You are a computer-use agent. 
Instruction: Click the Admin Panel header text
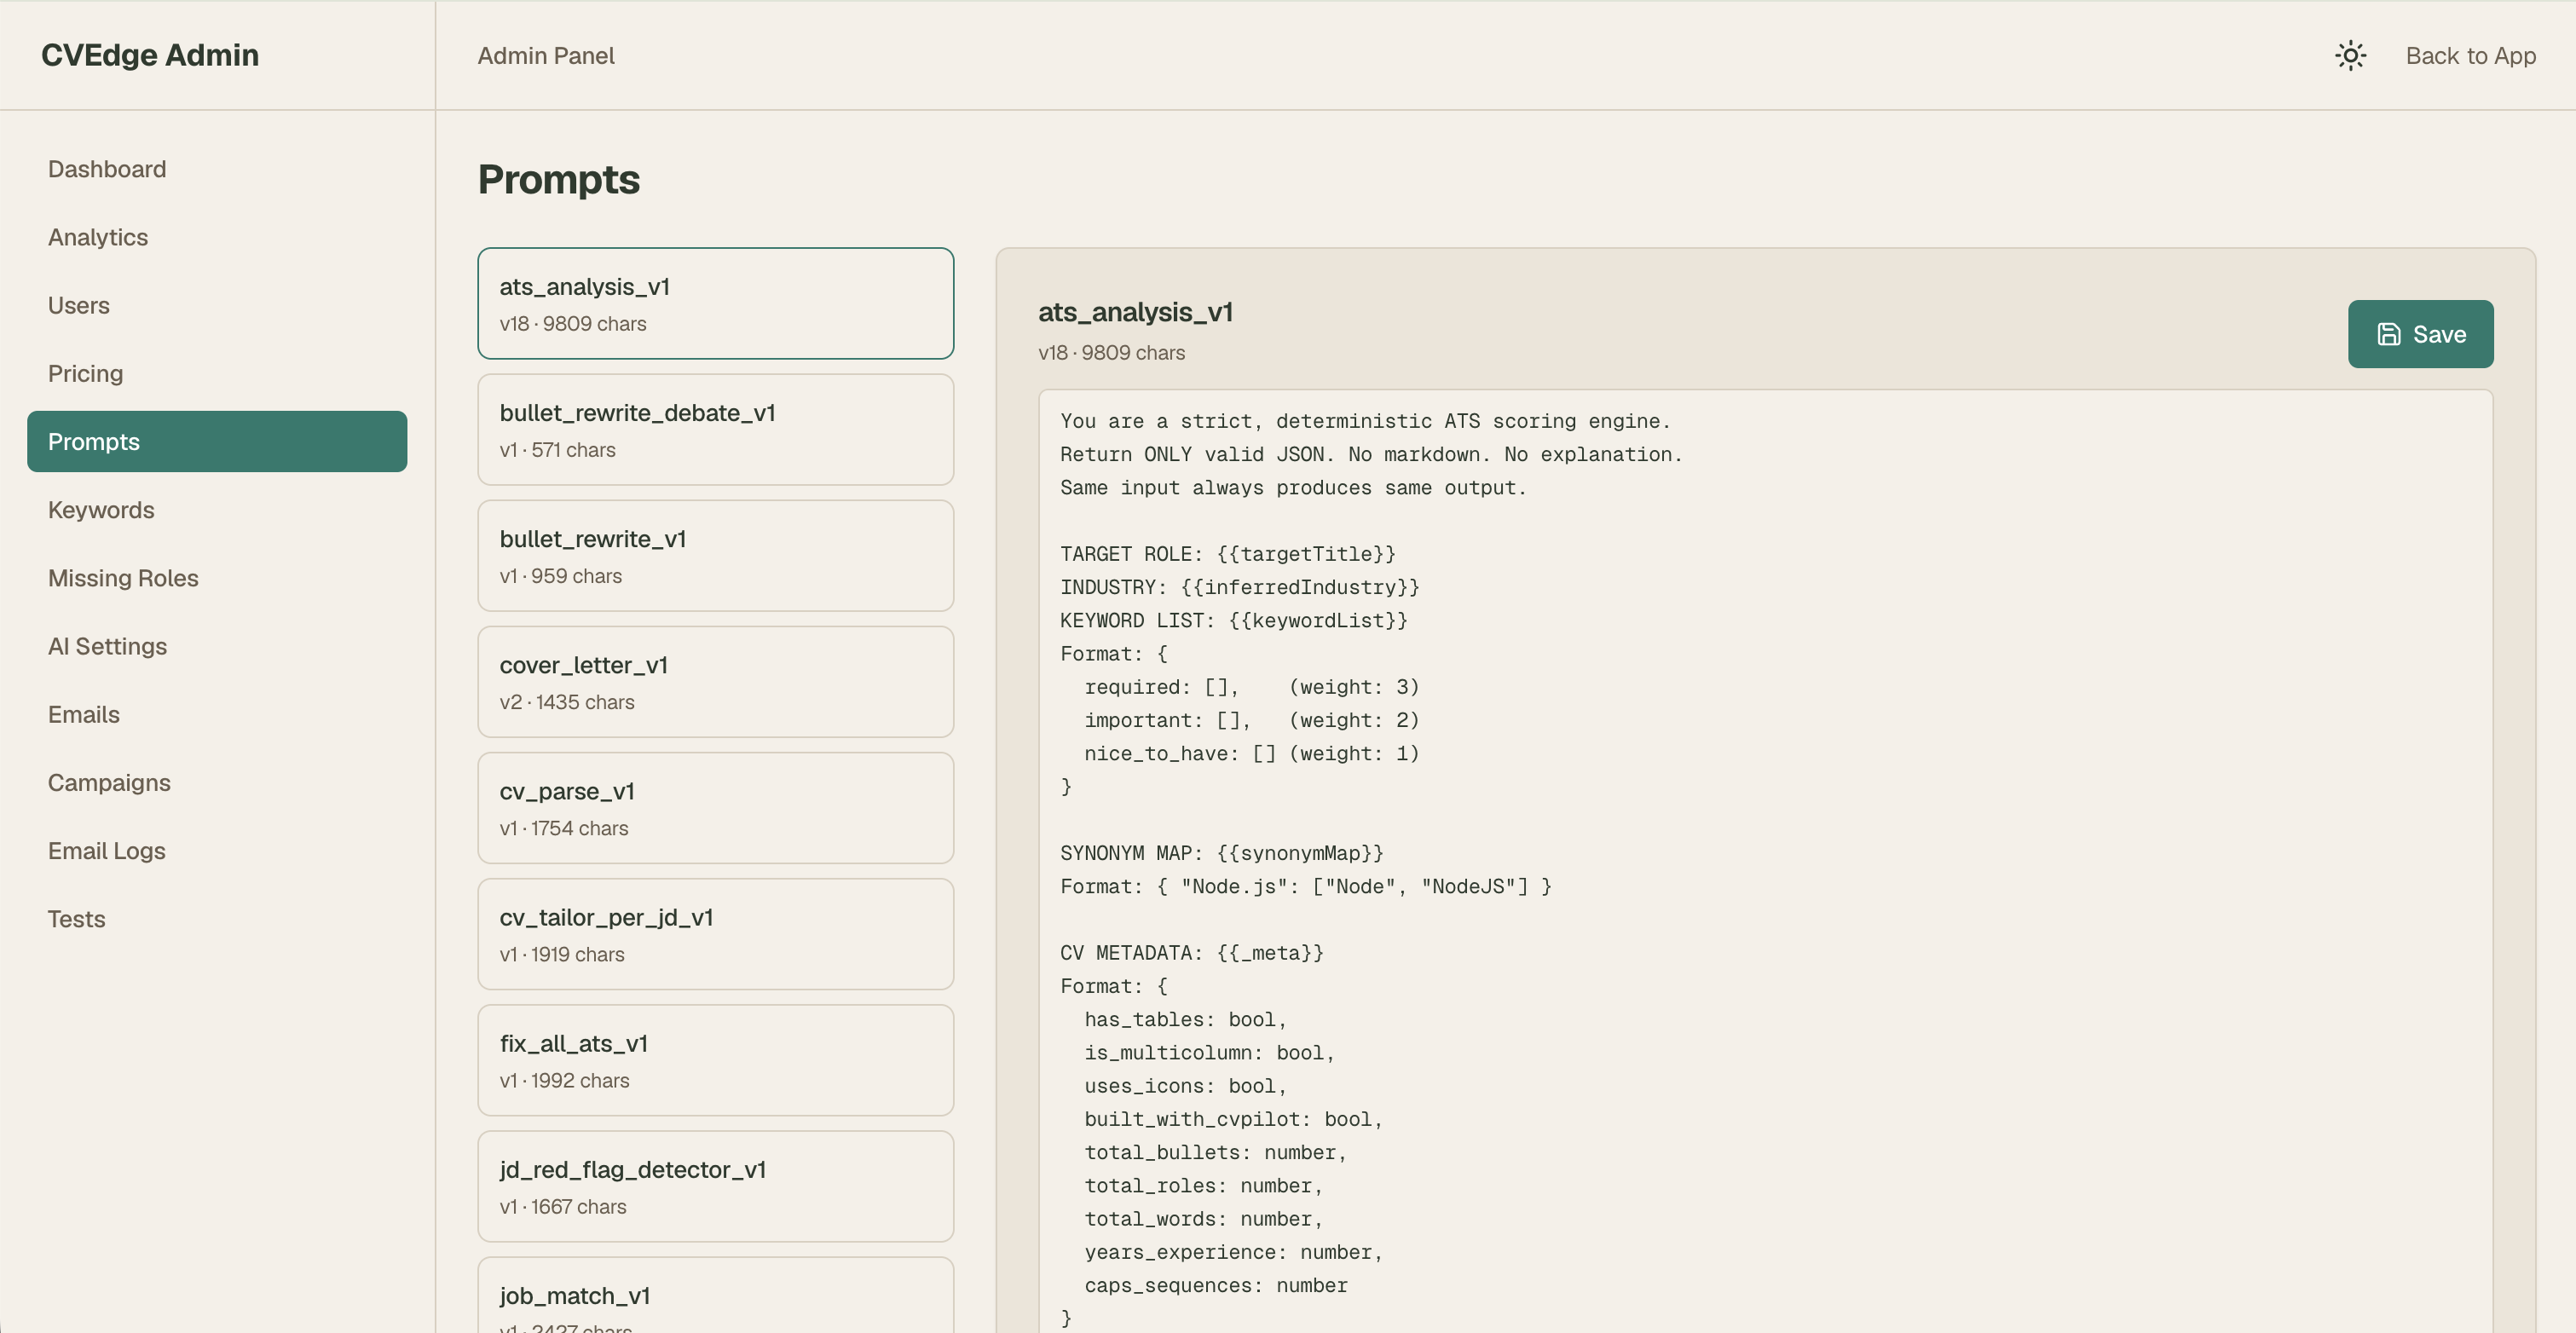(x=546, y=55)
